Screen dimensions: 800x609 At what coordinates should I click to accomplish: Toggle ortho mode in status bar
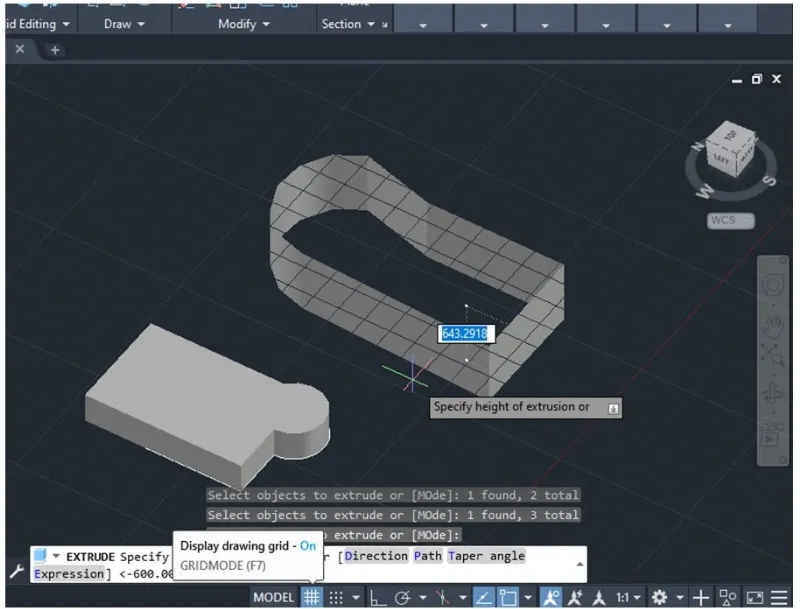click(378, 597)
